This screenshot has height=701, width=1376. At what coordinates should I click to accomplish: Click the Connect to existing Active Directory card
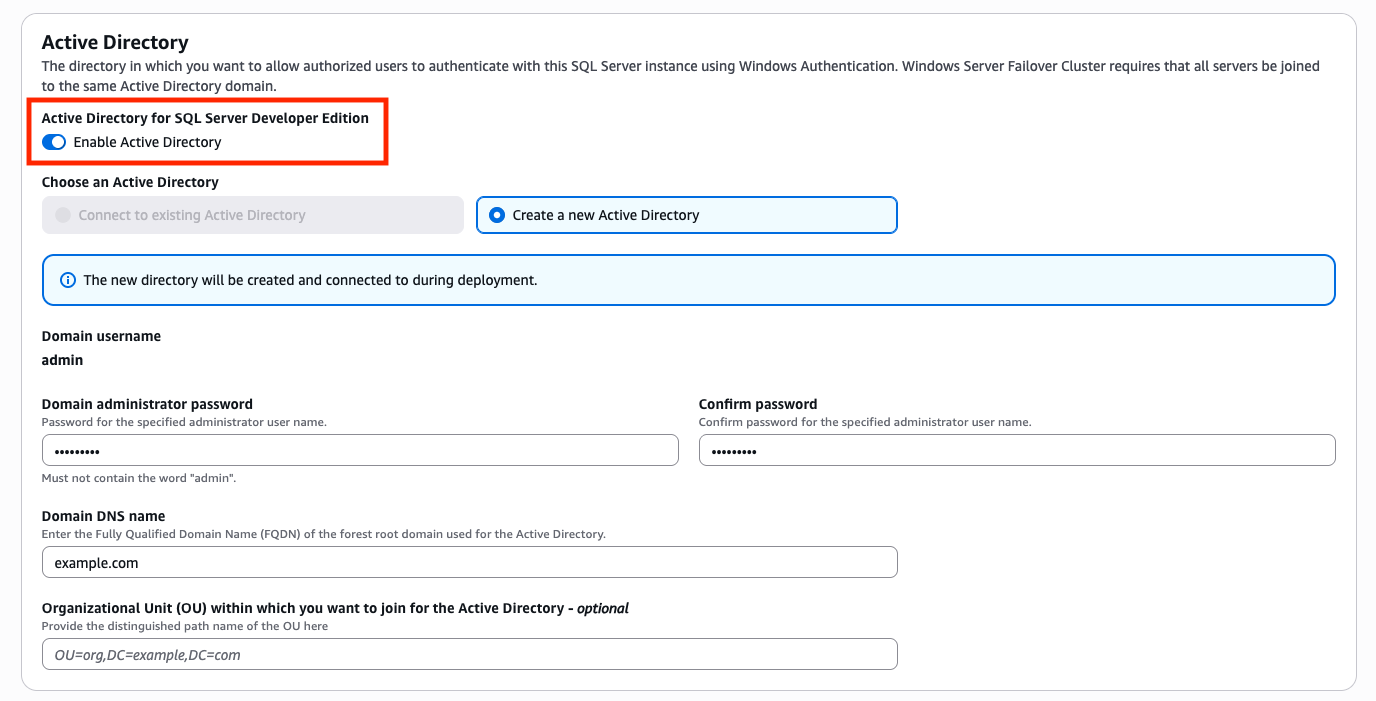[252, 215]
